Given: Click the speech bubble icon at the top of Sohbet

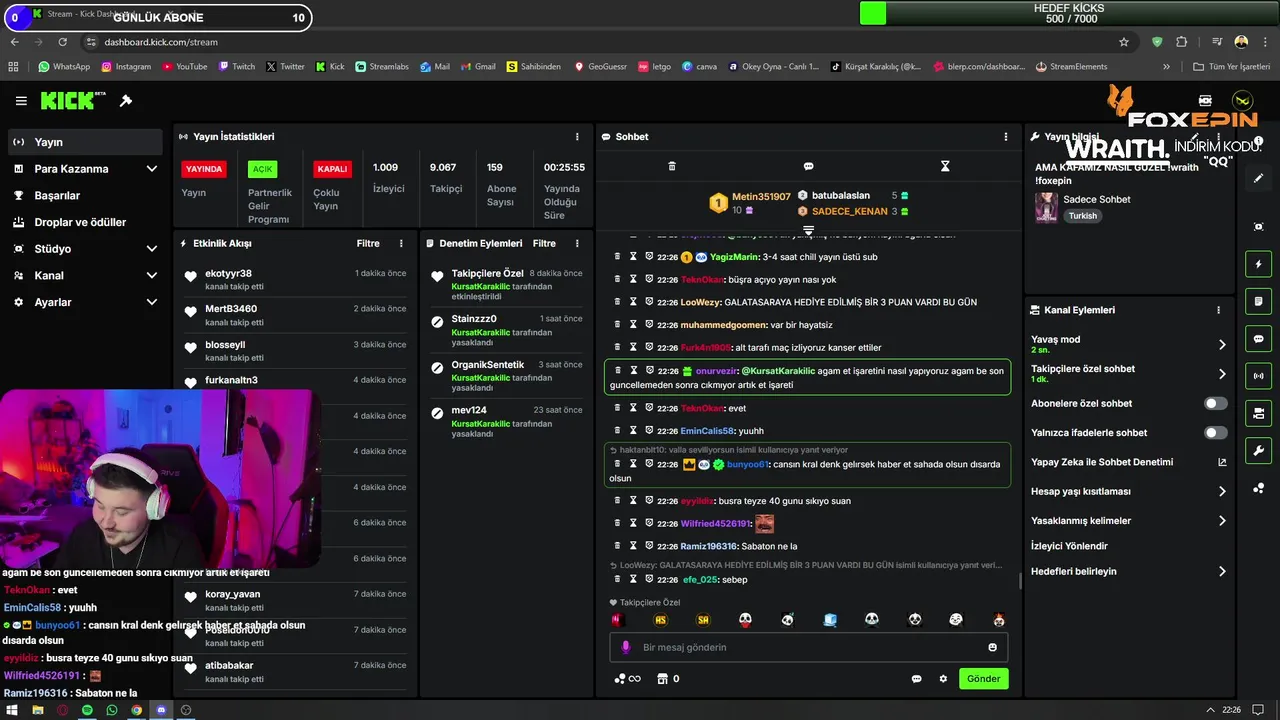Looking at the screenshot, I should (x=808, y=166).
